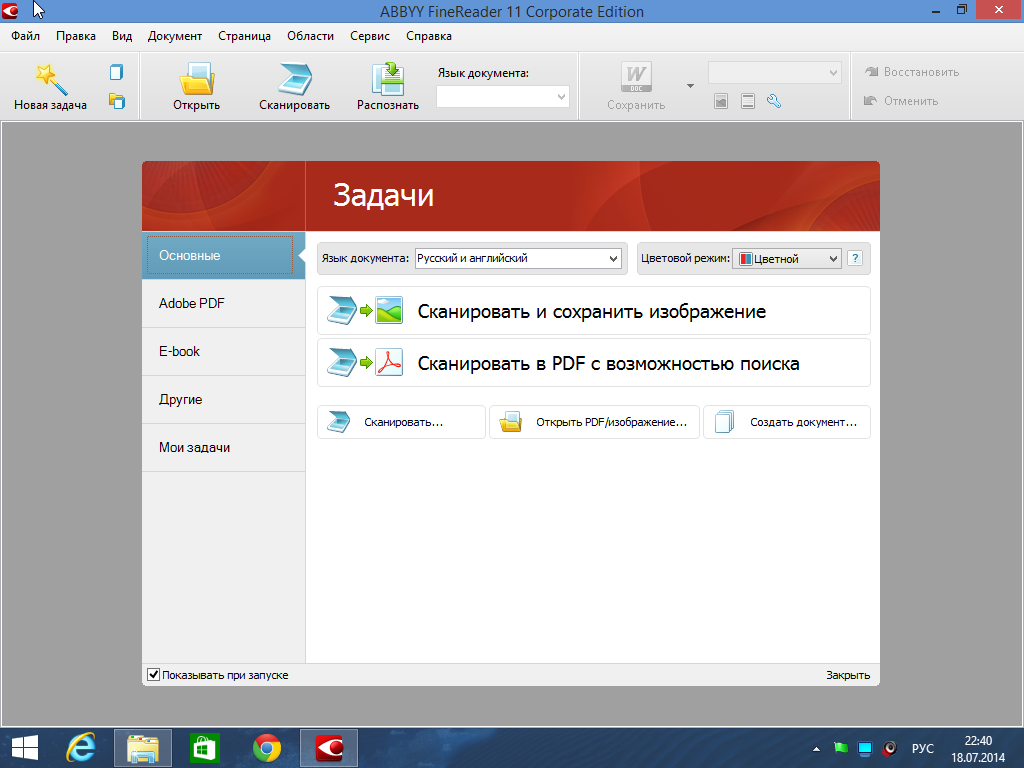
Task: Open the Документ menu
Action: pos(175,36)
